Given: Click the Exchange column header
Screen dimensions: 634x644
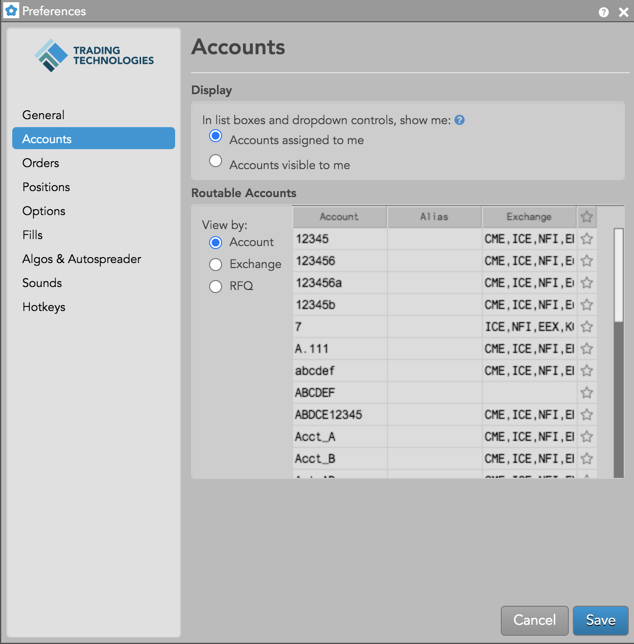Looking at the screenshot, I should coord(529,217).
